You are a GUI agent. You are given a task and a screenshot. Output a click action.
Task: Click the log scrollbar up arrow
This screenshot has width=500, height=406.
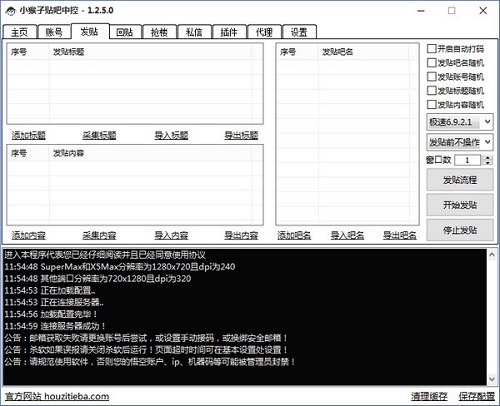(492, 255)
